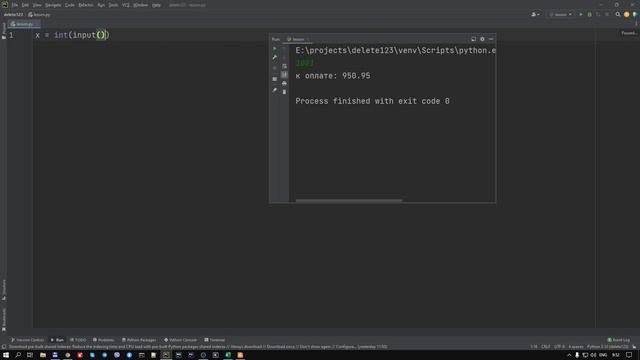Open the Tools menu
The width and height of the screenshot is (640, 360).
pos(113,5)
